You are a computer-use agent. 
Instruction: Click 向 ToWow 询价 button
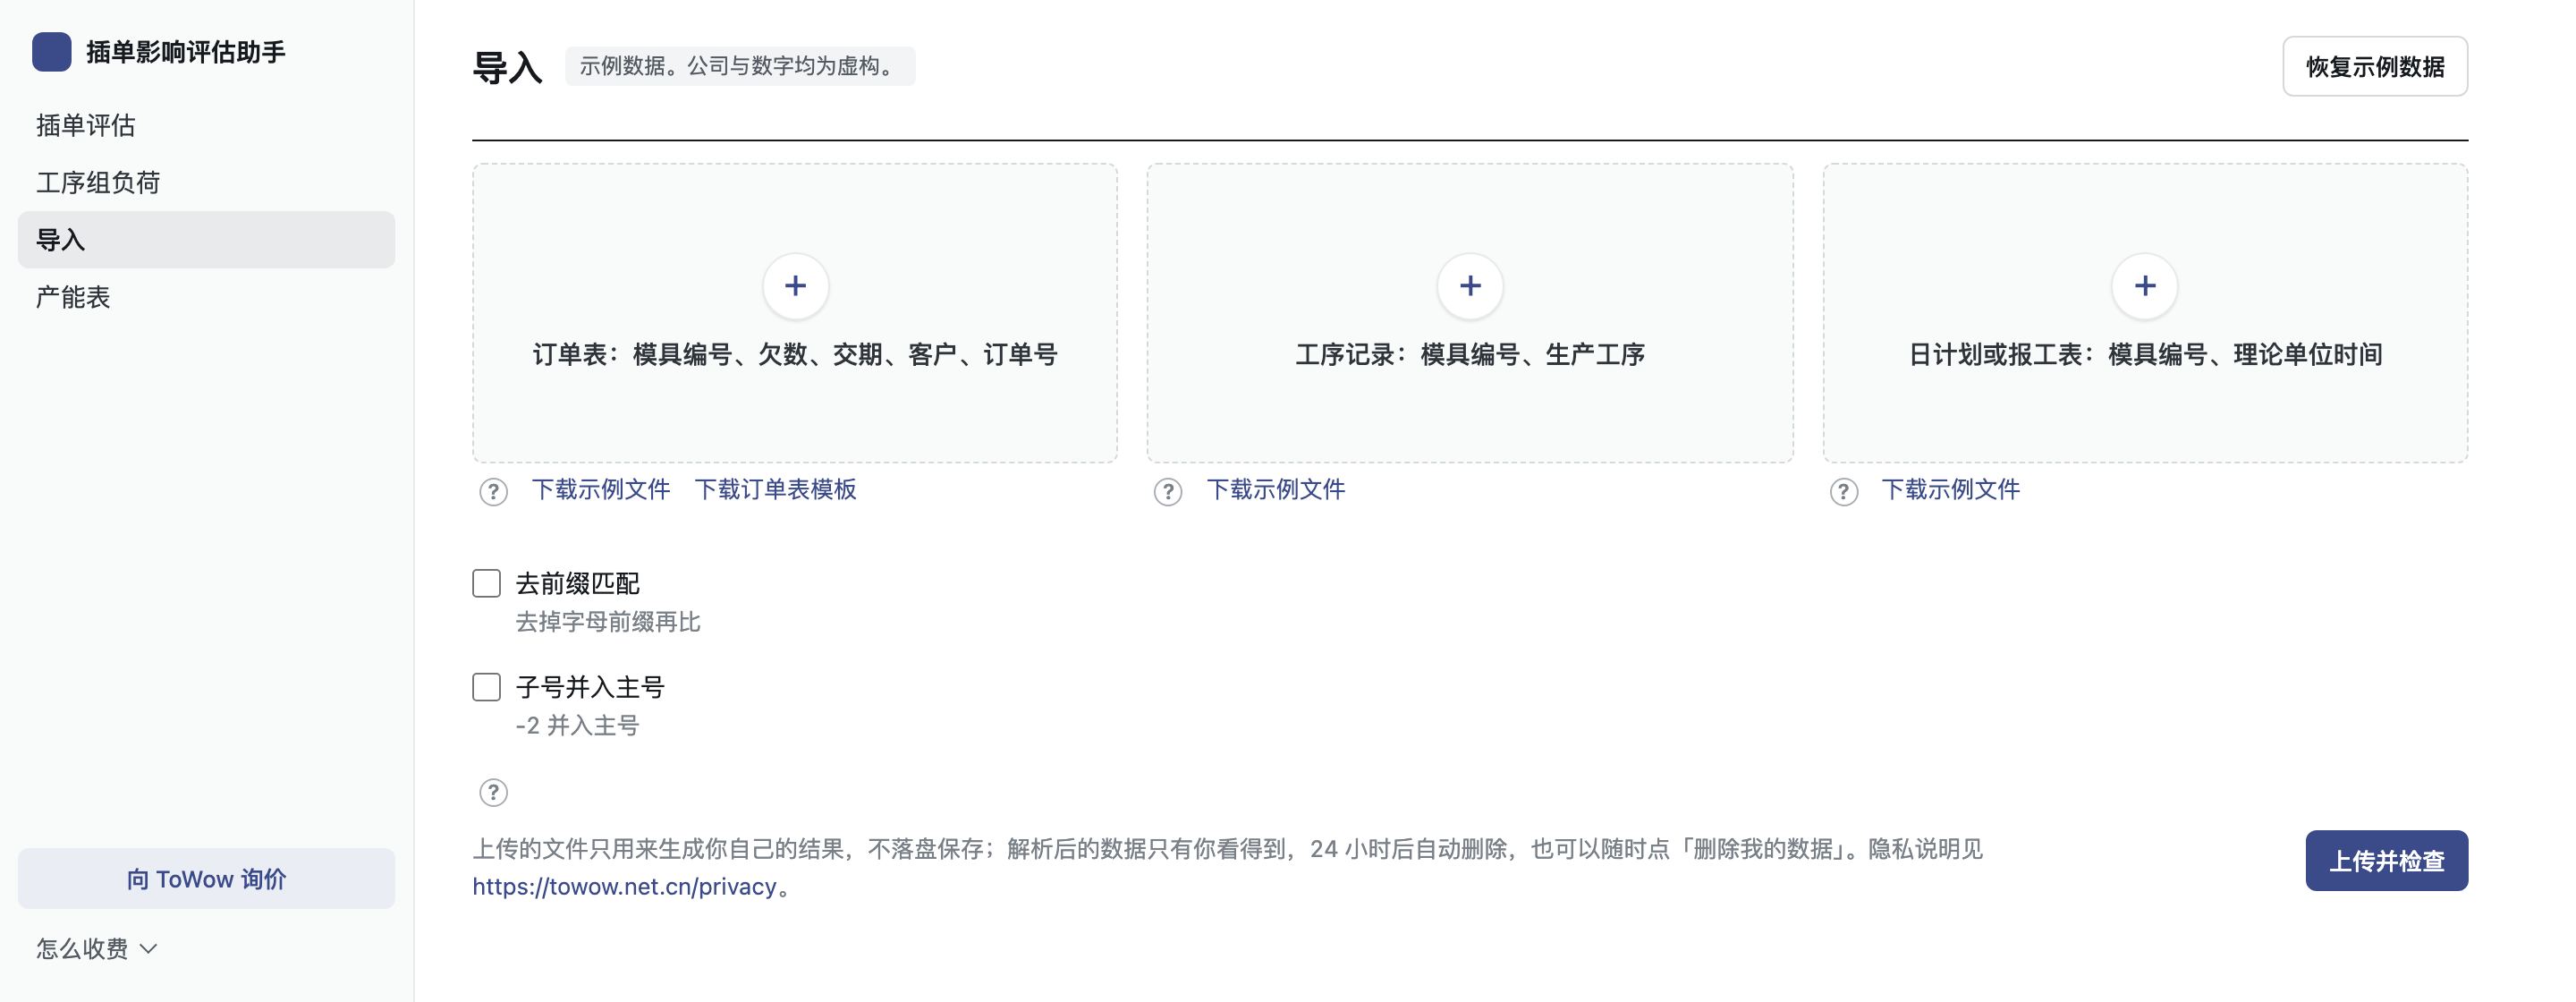206,879
